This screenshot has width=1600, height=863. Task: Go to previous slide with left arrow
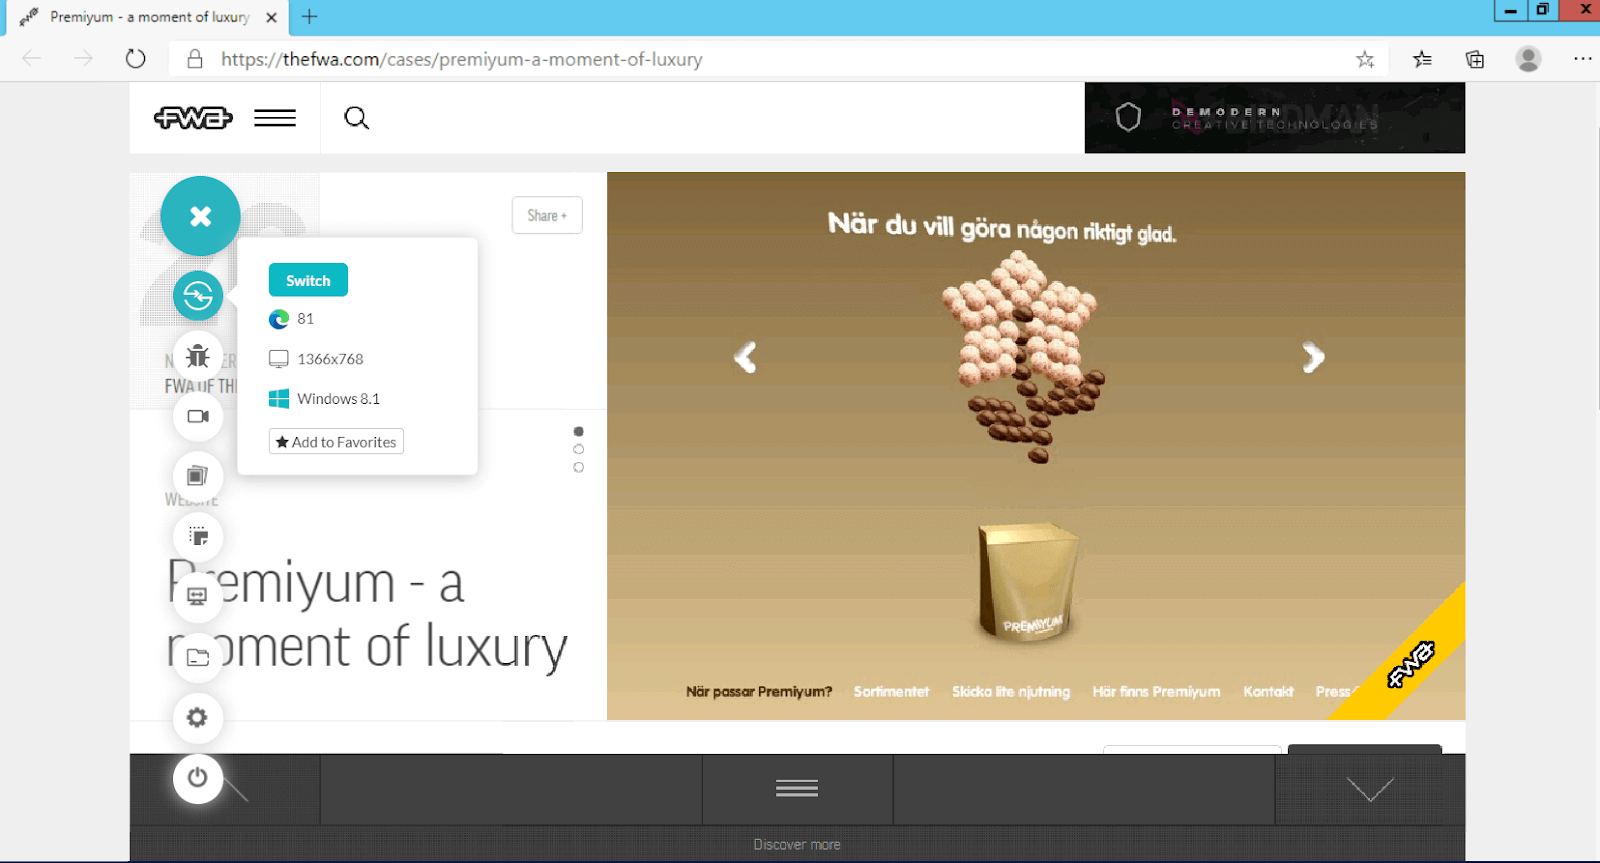pyautogui.click(x=745, y=357)
